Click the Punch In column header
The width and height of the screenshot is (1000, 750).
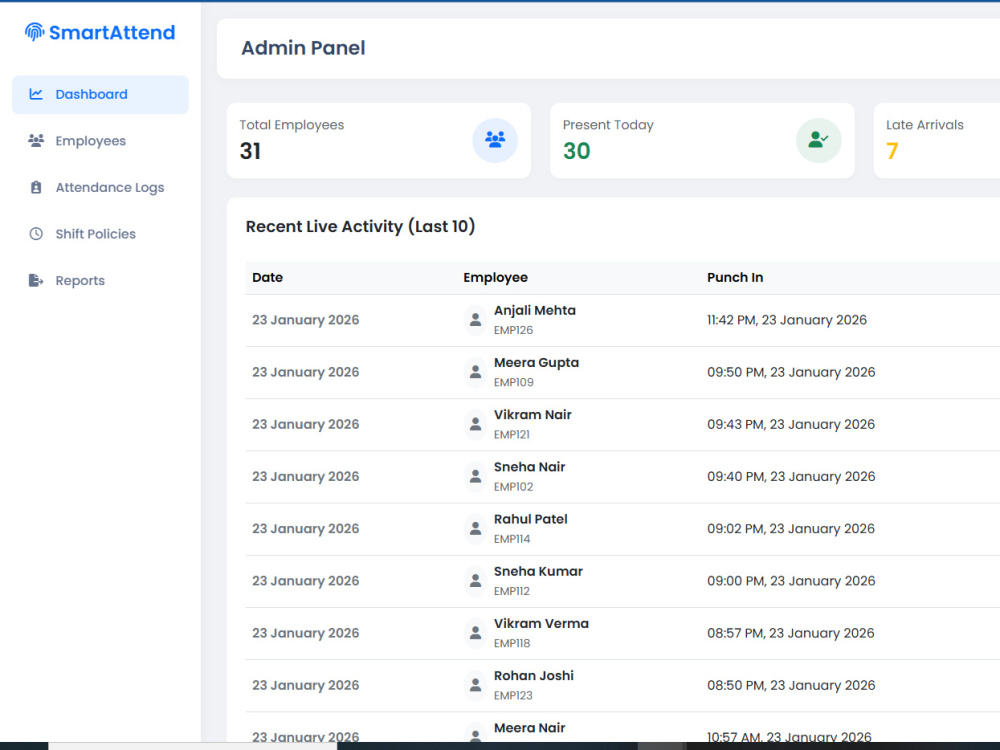click(x=735, y=277)
